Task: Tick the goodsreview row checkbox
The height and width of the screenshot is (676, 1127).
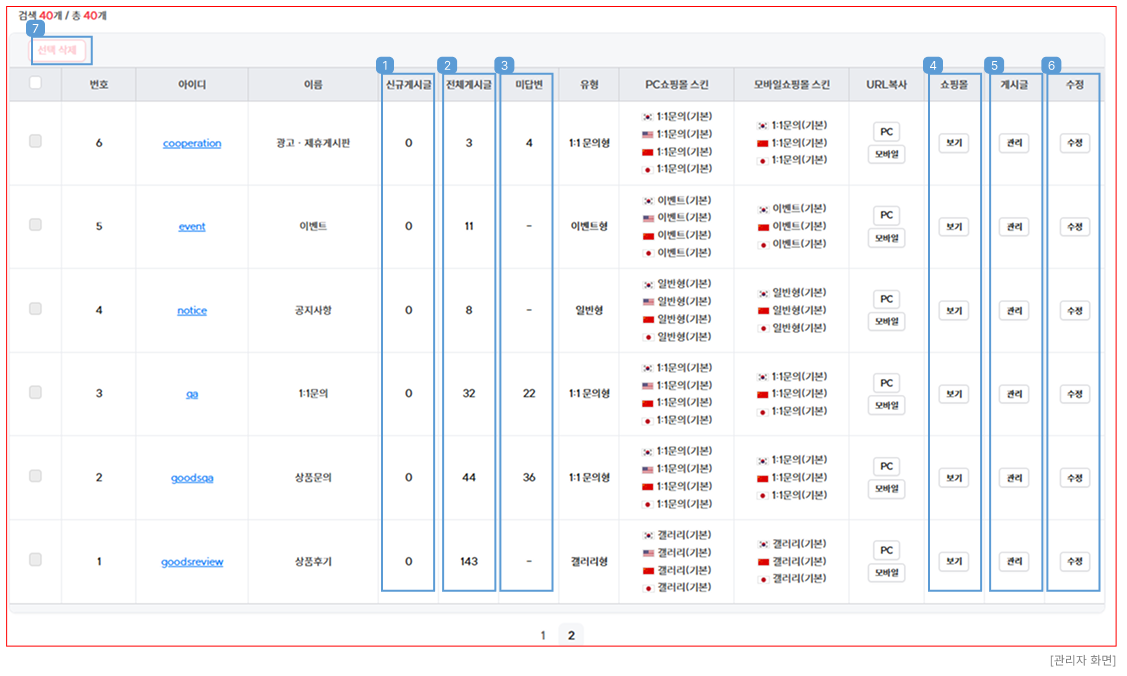Action: click(35, 560)
